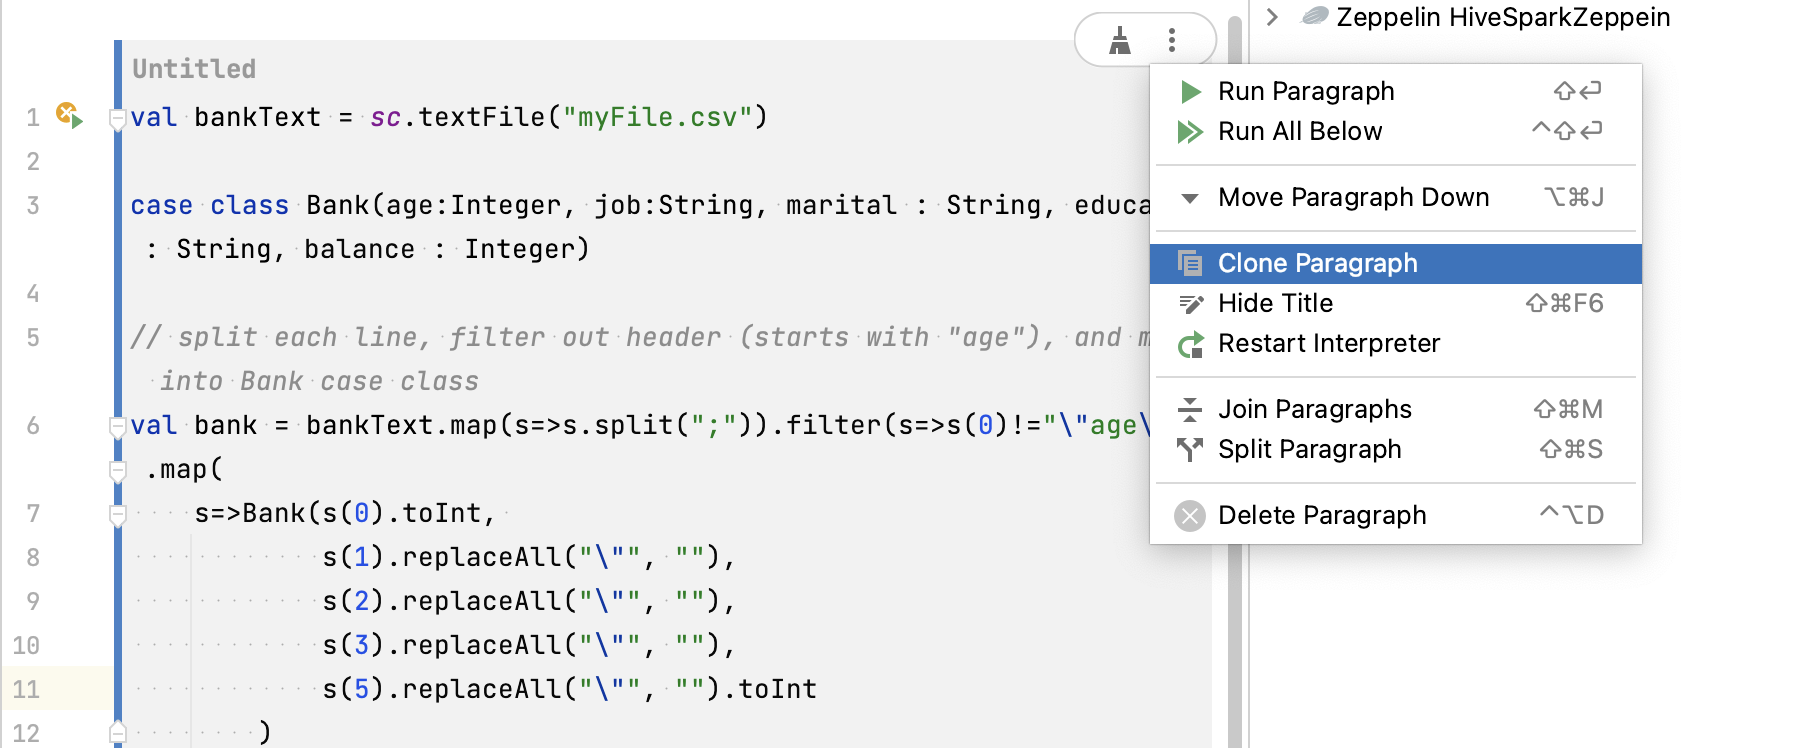Image resolution: width=1816 pixels, height=748 pixels.
Task: Click the comment text 'split each line'
Action: pyautogui.click(x=297, y=337)
